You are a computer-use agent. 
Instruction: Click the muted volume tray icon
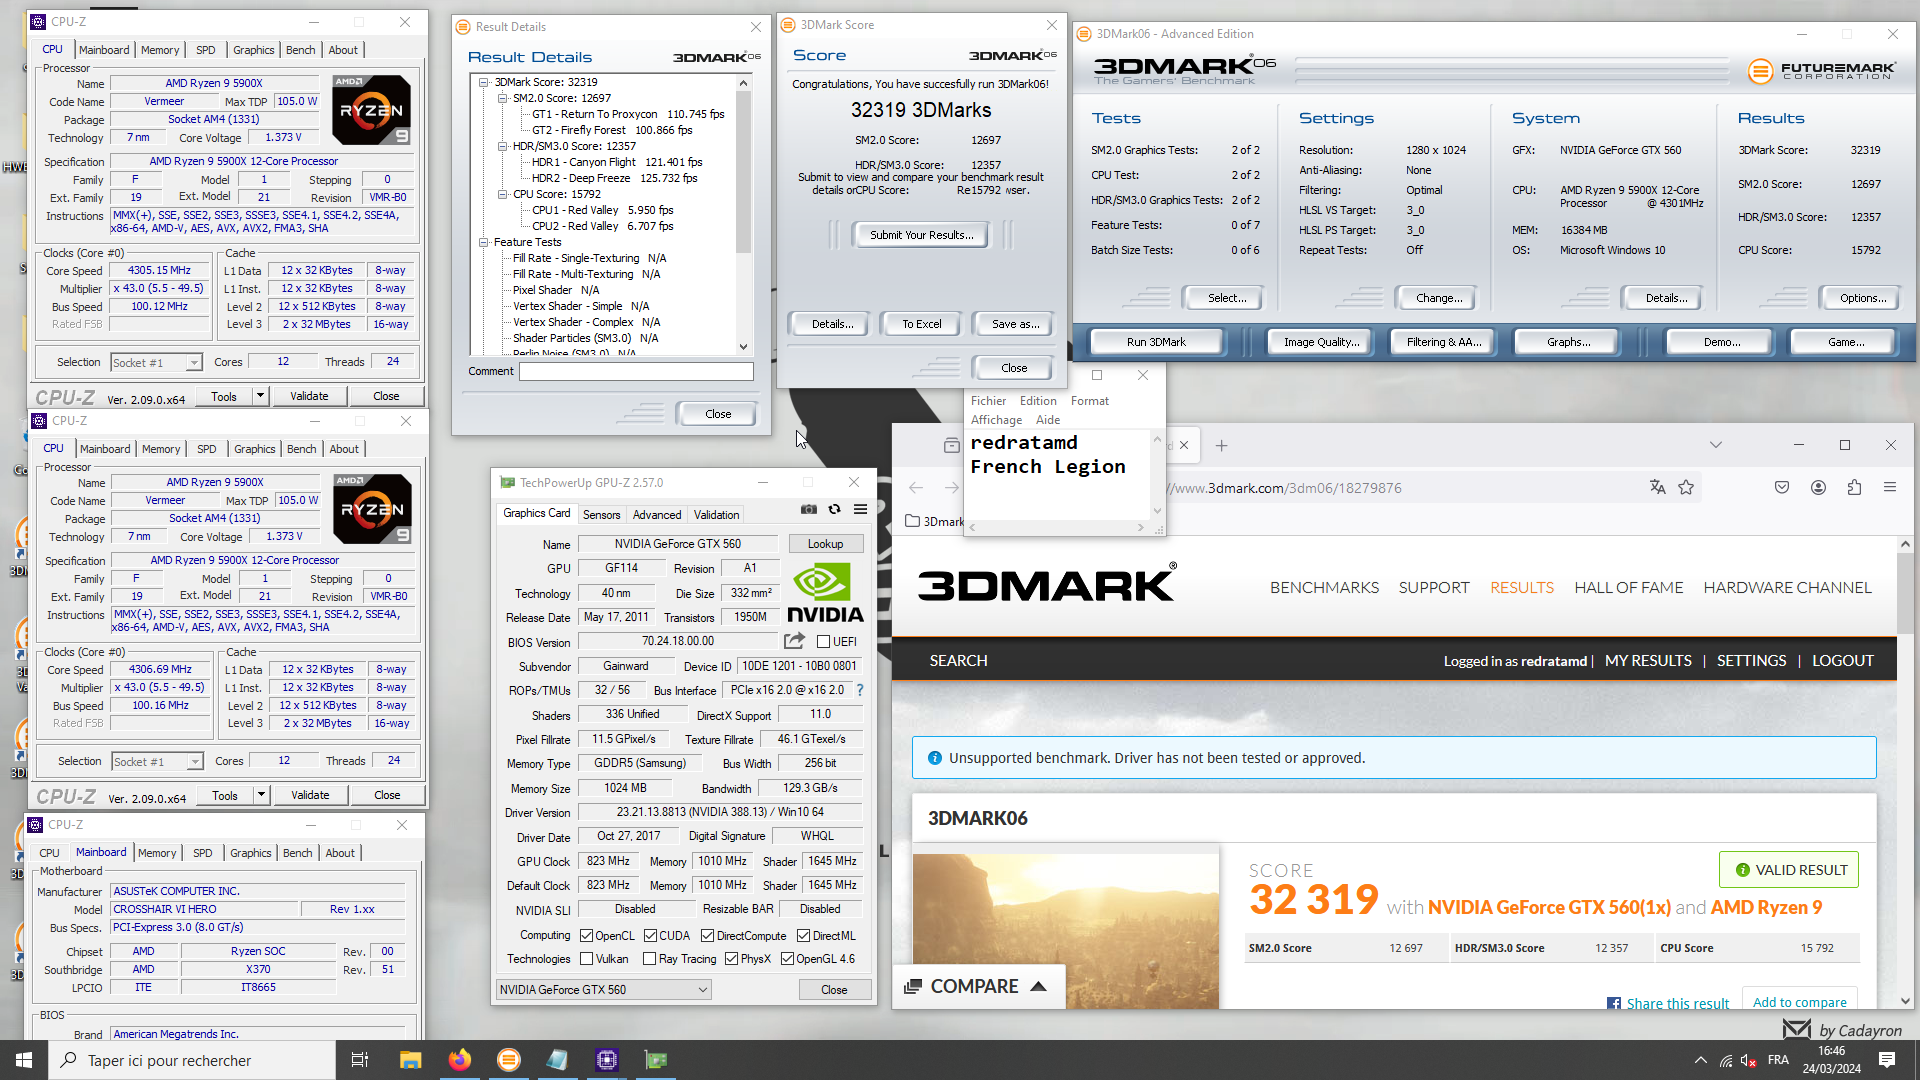click(1749, 1061)
